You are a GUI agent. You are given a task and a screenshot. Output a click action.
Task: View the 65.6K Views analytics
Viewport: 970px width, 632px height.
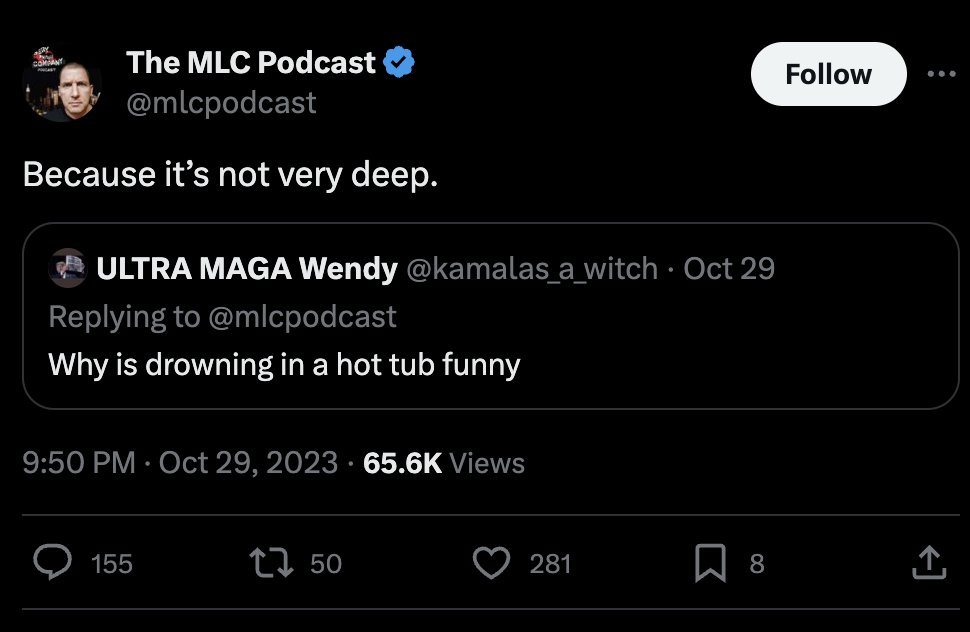click(x=444, y=463)
